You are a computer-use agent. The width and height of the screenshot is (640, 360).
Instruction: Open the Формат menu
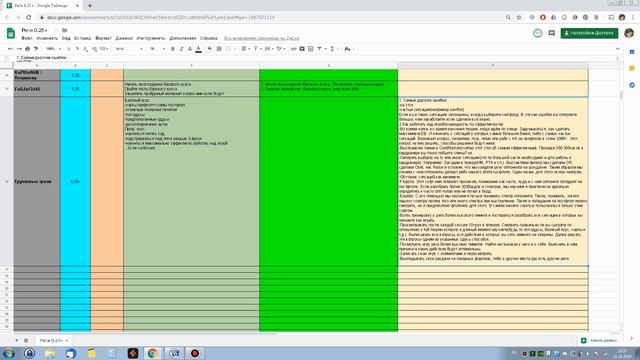coord(103,38)
